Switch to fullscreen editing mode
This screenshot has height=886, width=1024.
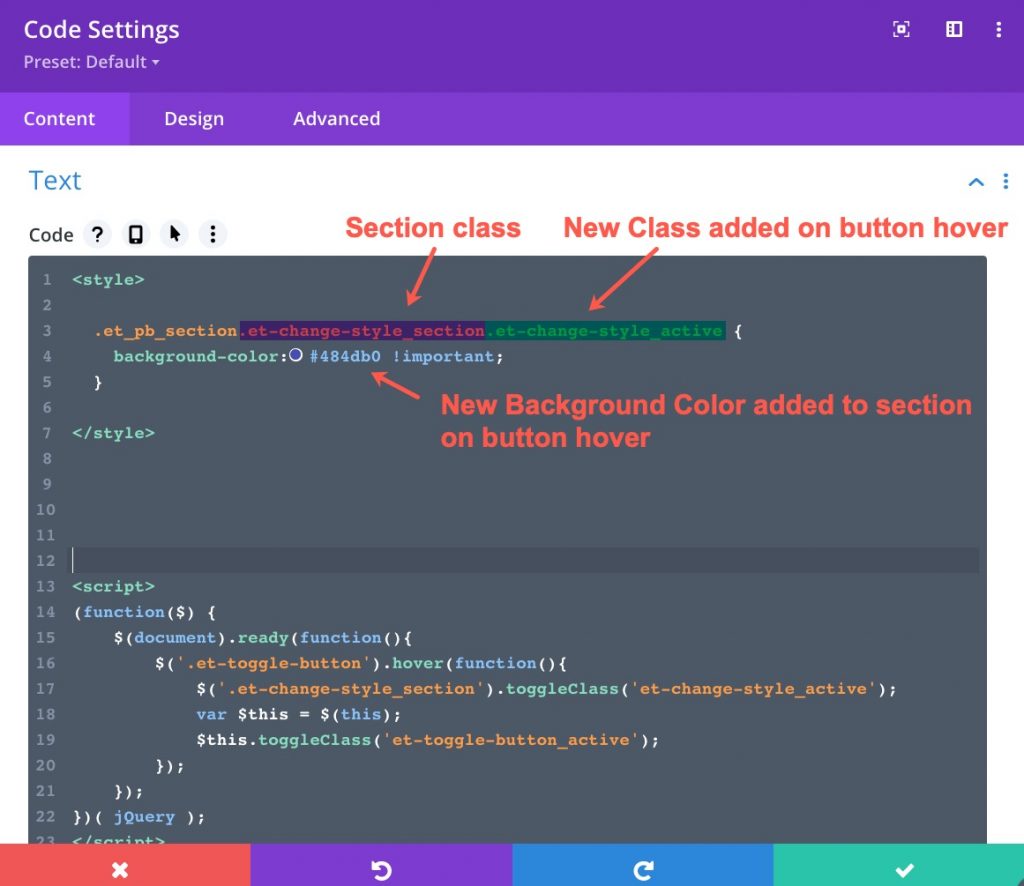pos(901,29)
